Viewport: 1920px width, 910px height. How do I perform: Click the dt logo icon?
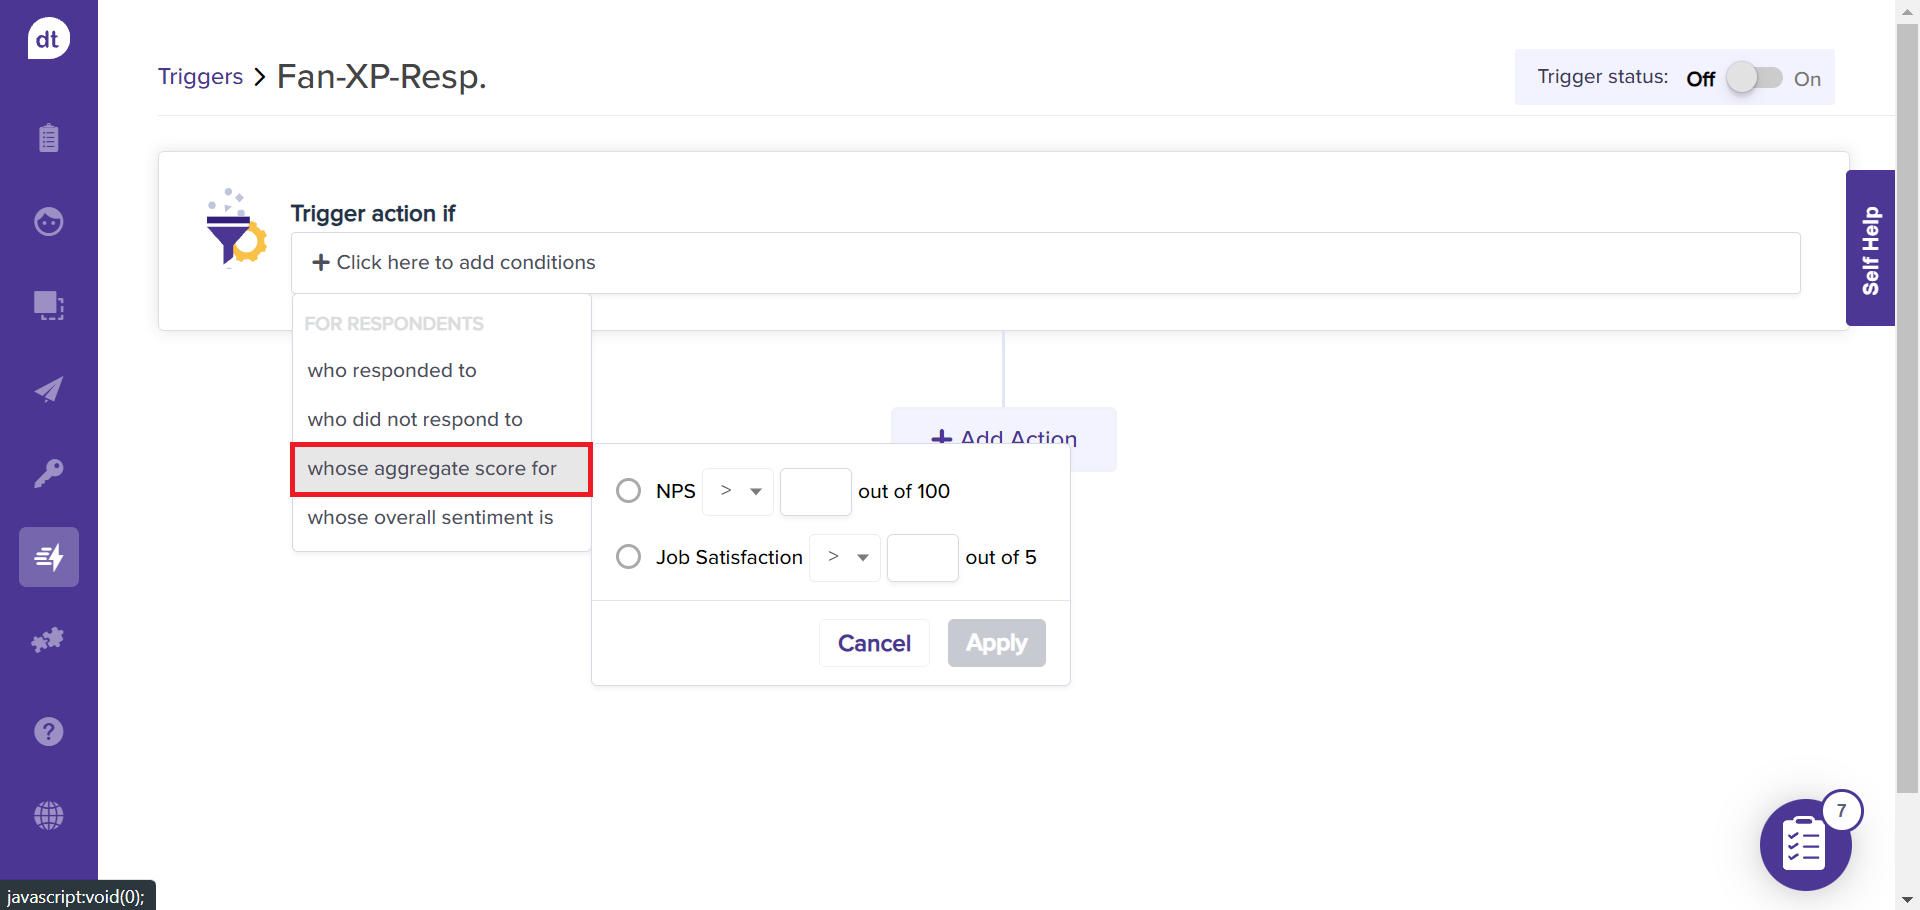[x=48, y=39]
